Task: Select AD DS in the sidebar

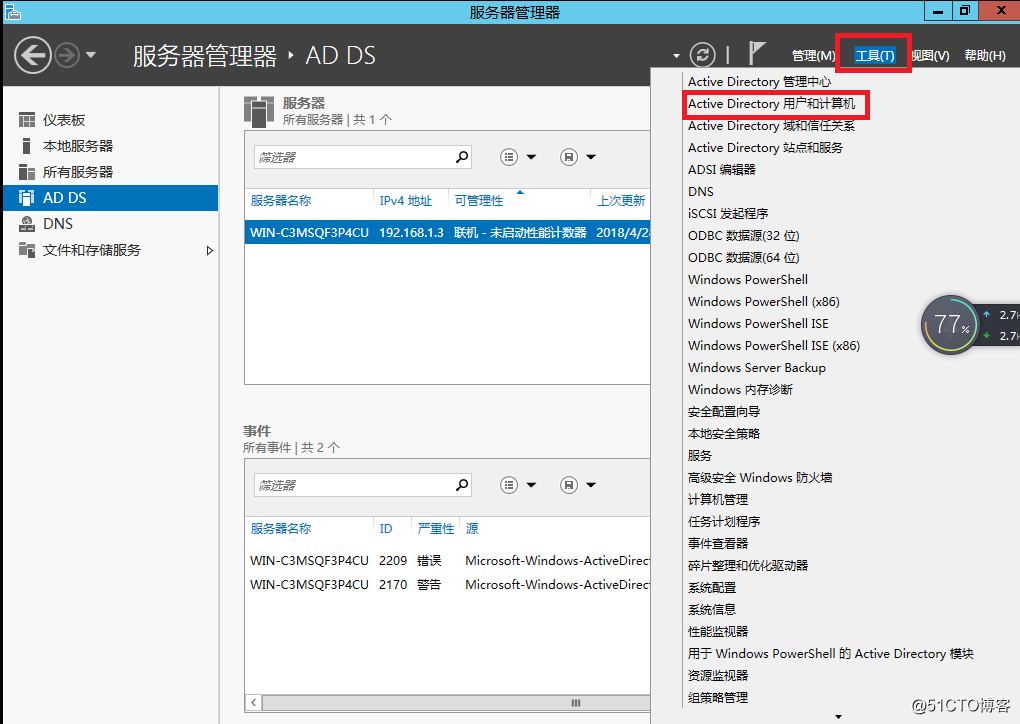Action: pos(111,198)
